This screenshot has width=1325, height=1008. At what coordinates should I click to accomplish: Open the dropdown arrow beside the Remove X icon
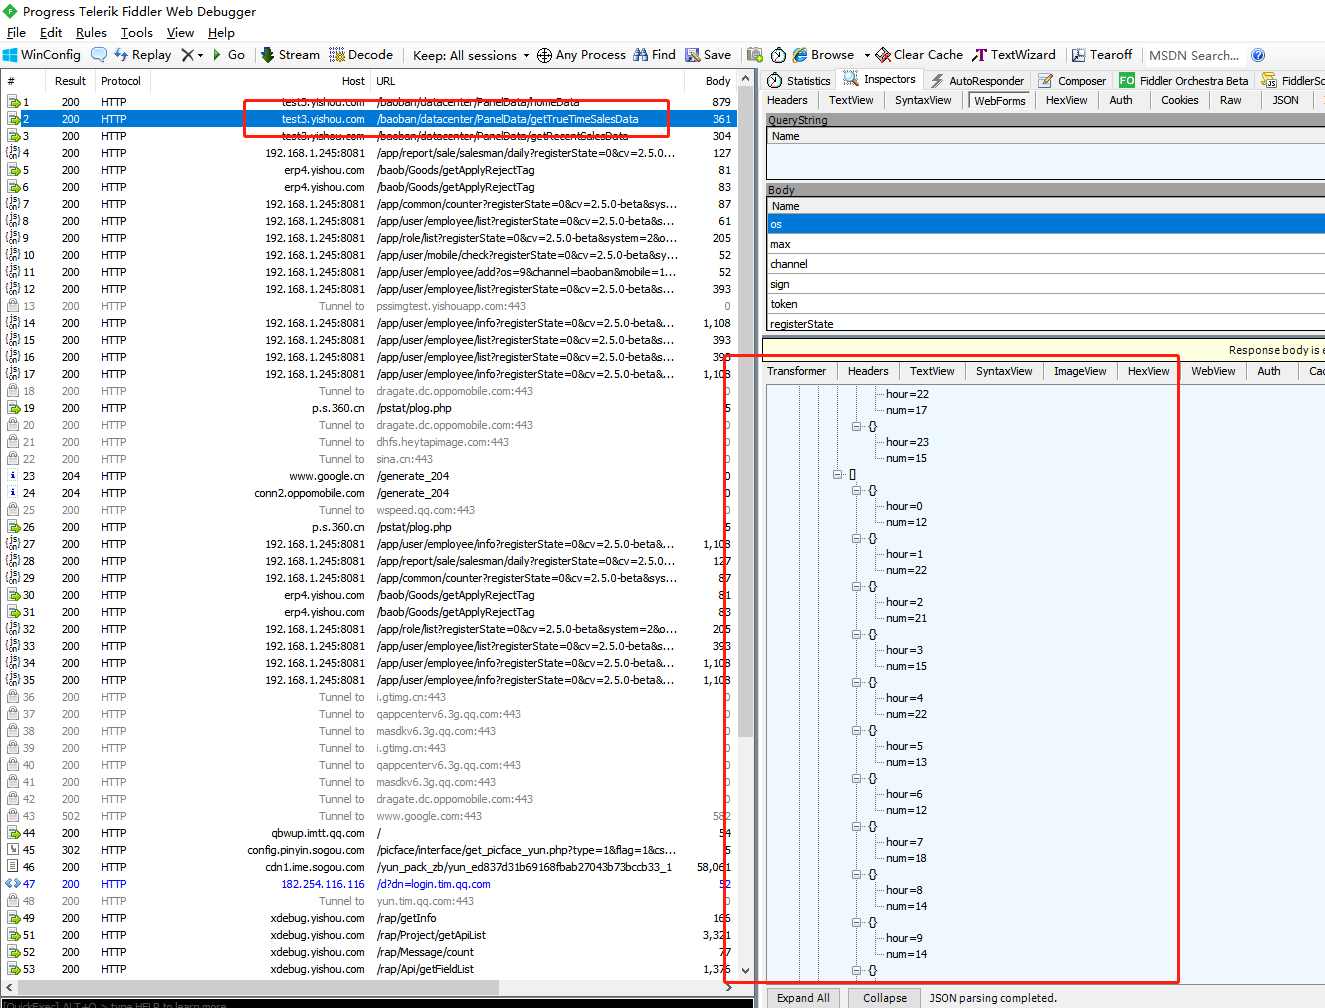tap(200, 56)
